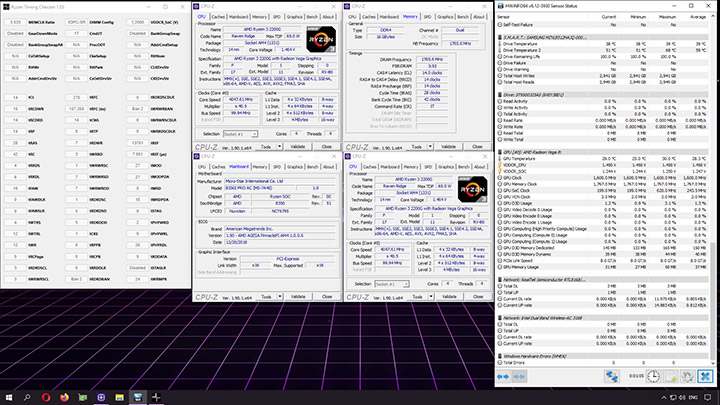This screenshot has width=720, height=405.
Task: Open network status tray icon
Action: (673, 398)
